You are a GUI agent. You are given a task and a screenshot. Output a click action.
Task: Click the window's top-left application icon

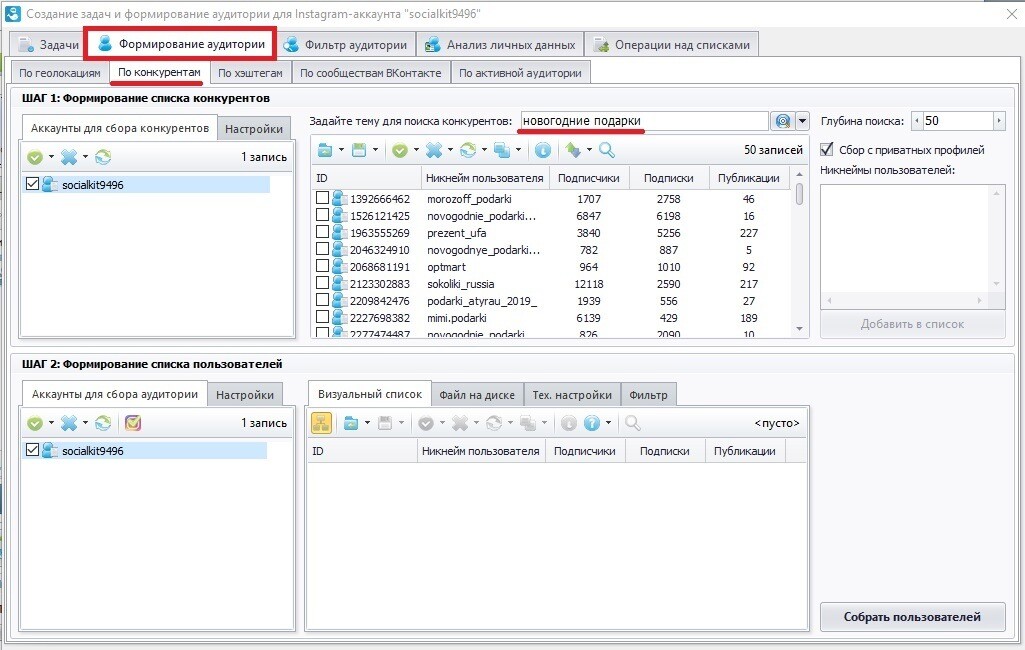click(12, 13)
